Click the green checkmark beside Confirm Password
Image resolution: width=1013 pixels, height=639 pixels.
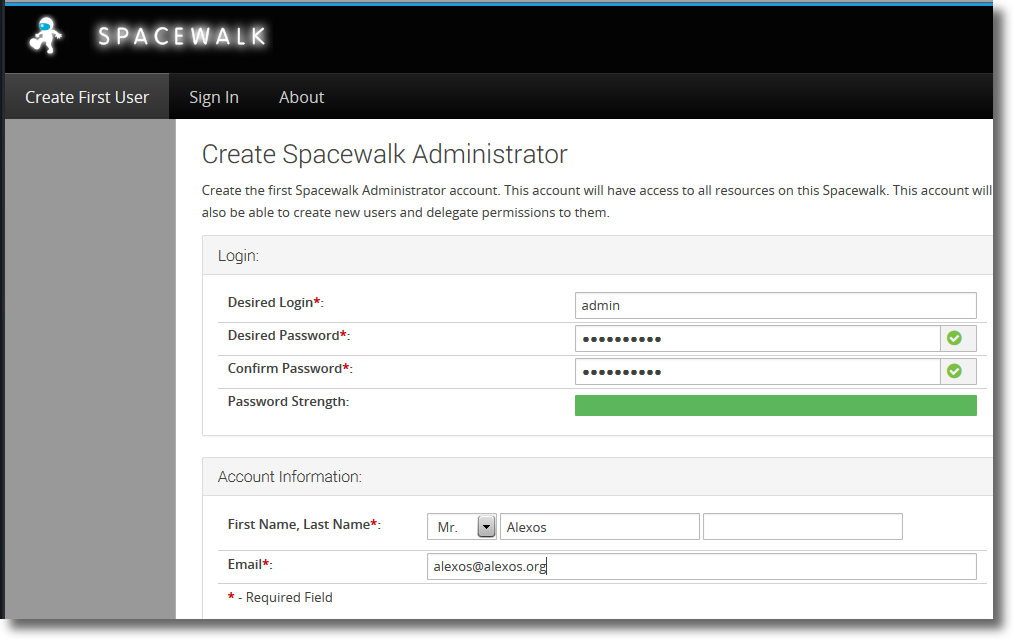click(954, 371)
